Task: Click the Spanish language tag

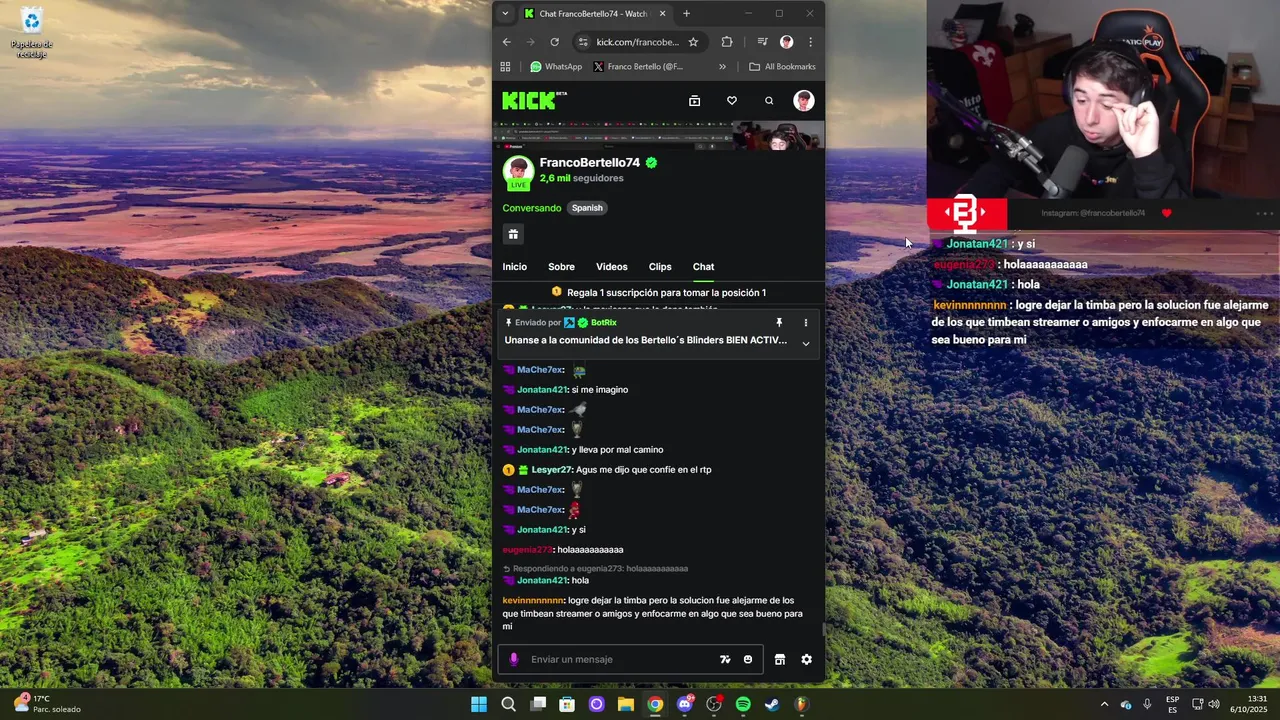Action: tap(587, 208)
